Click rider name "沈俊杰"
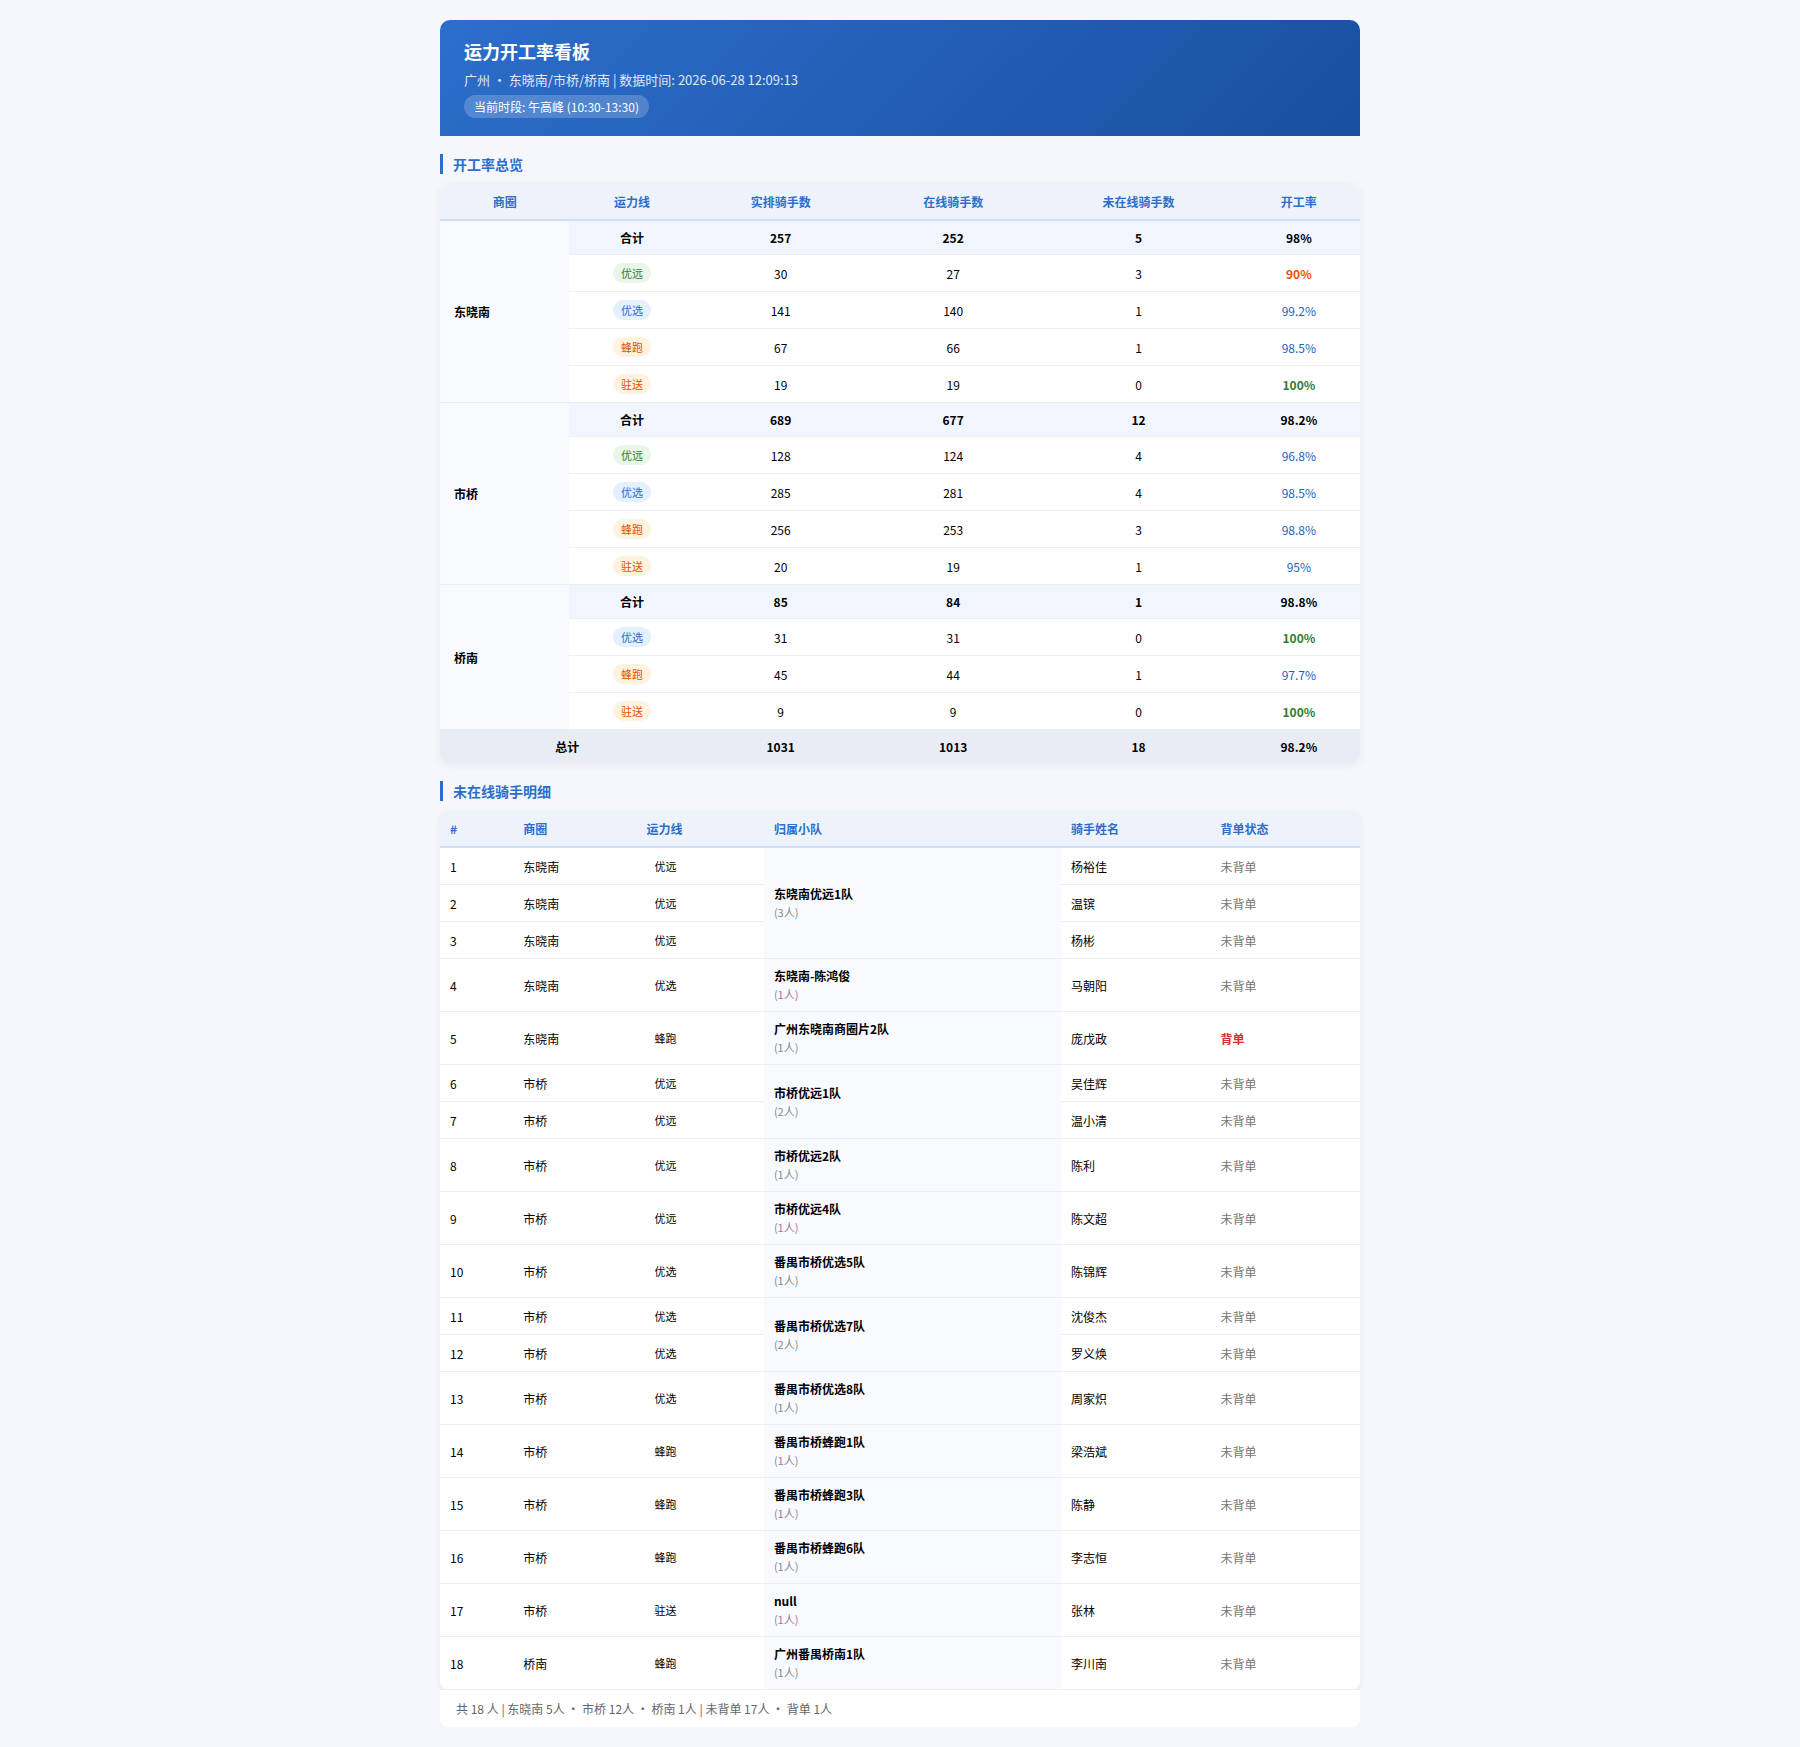The height and width of the screenshot is (1747, 1800). (x=1089, y=1317)
